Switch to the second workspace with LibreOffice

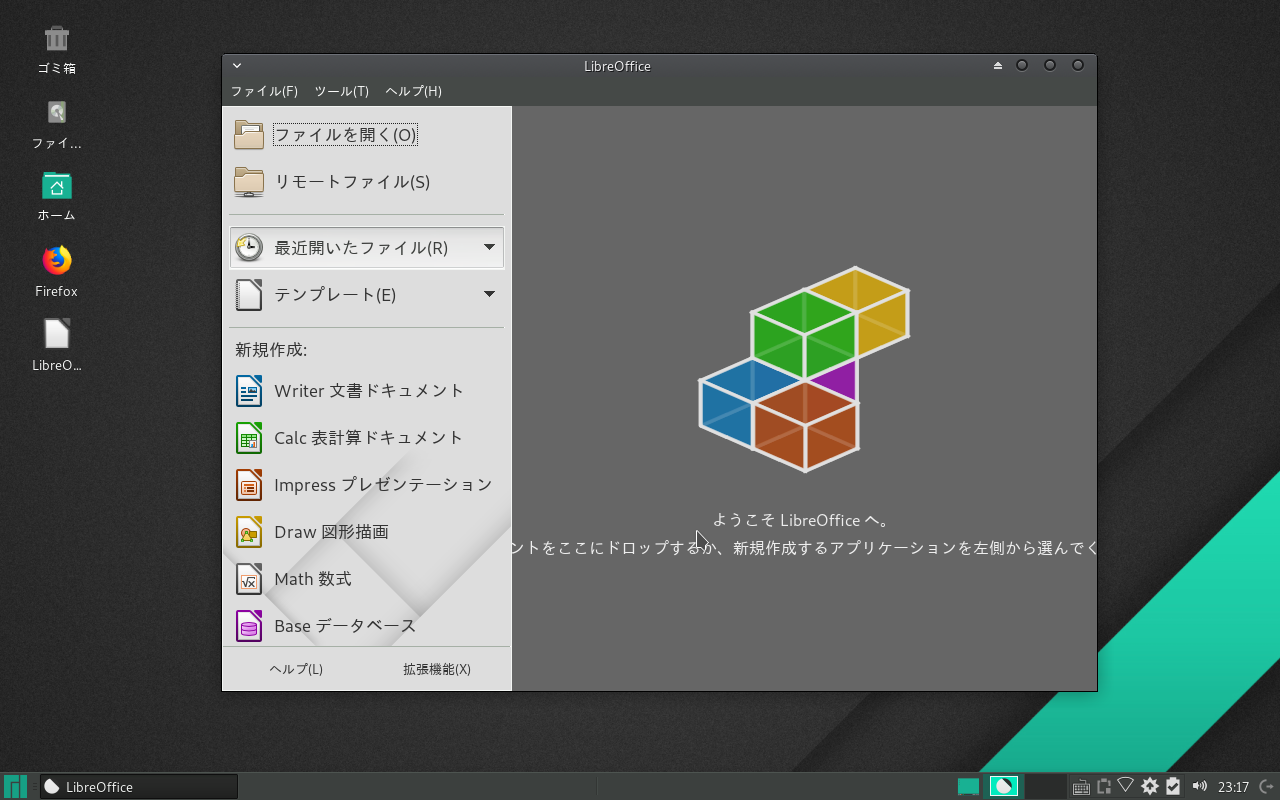(1004, 787)
